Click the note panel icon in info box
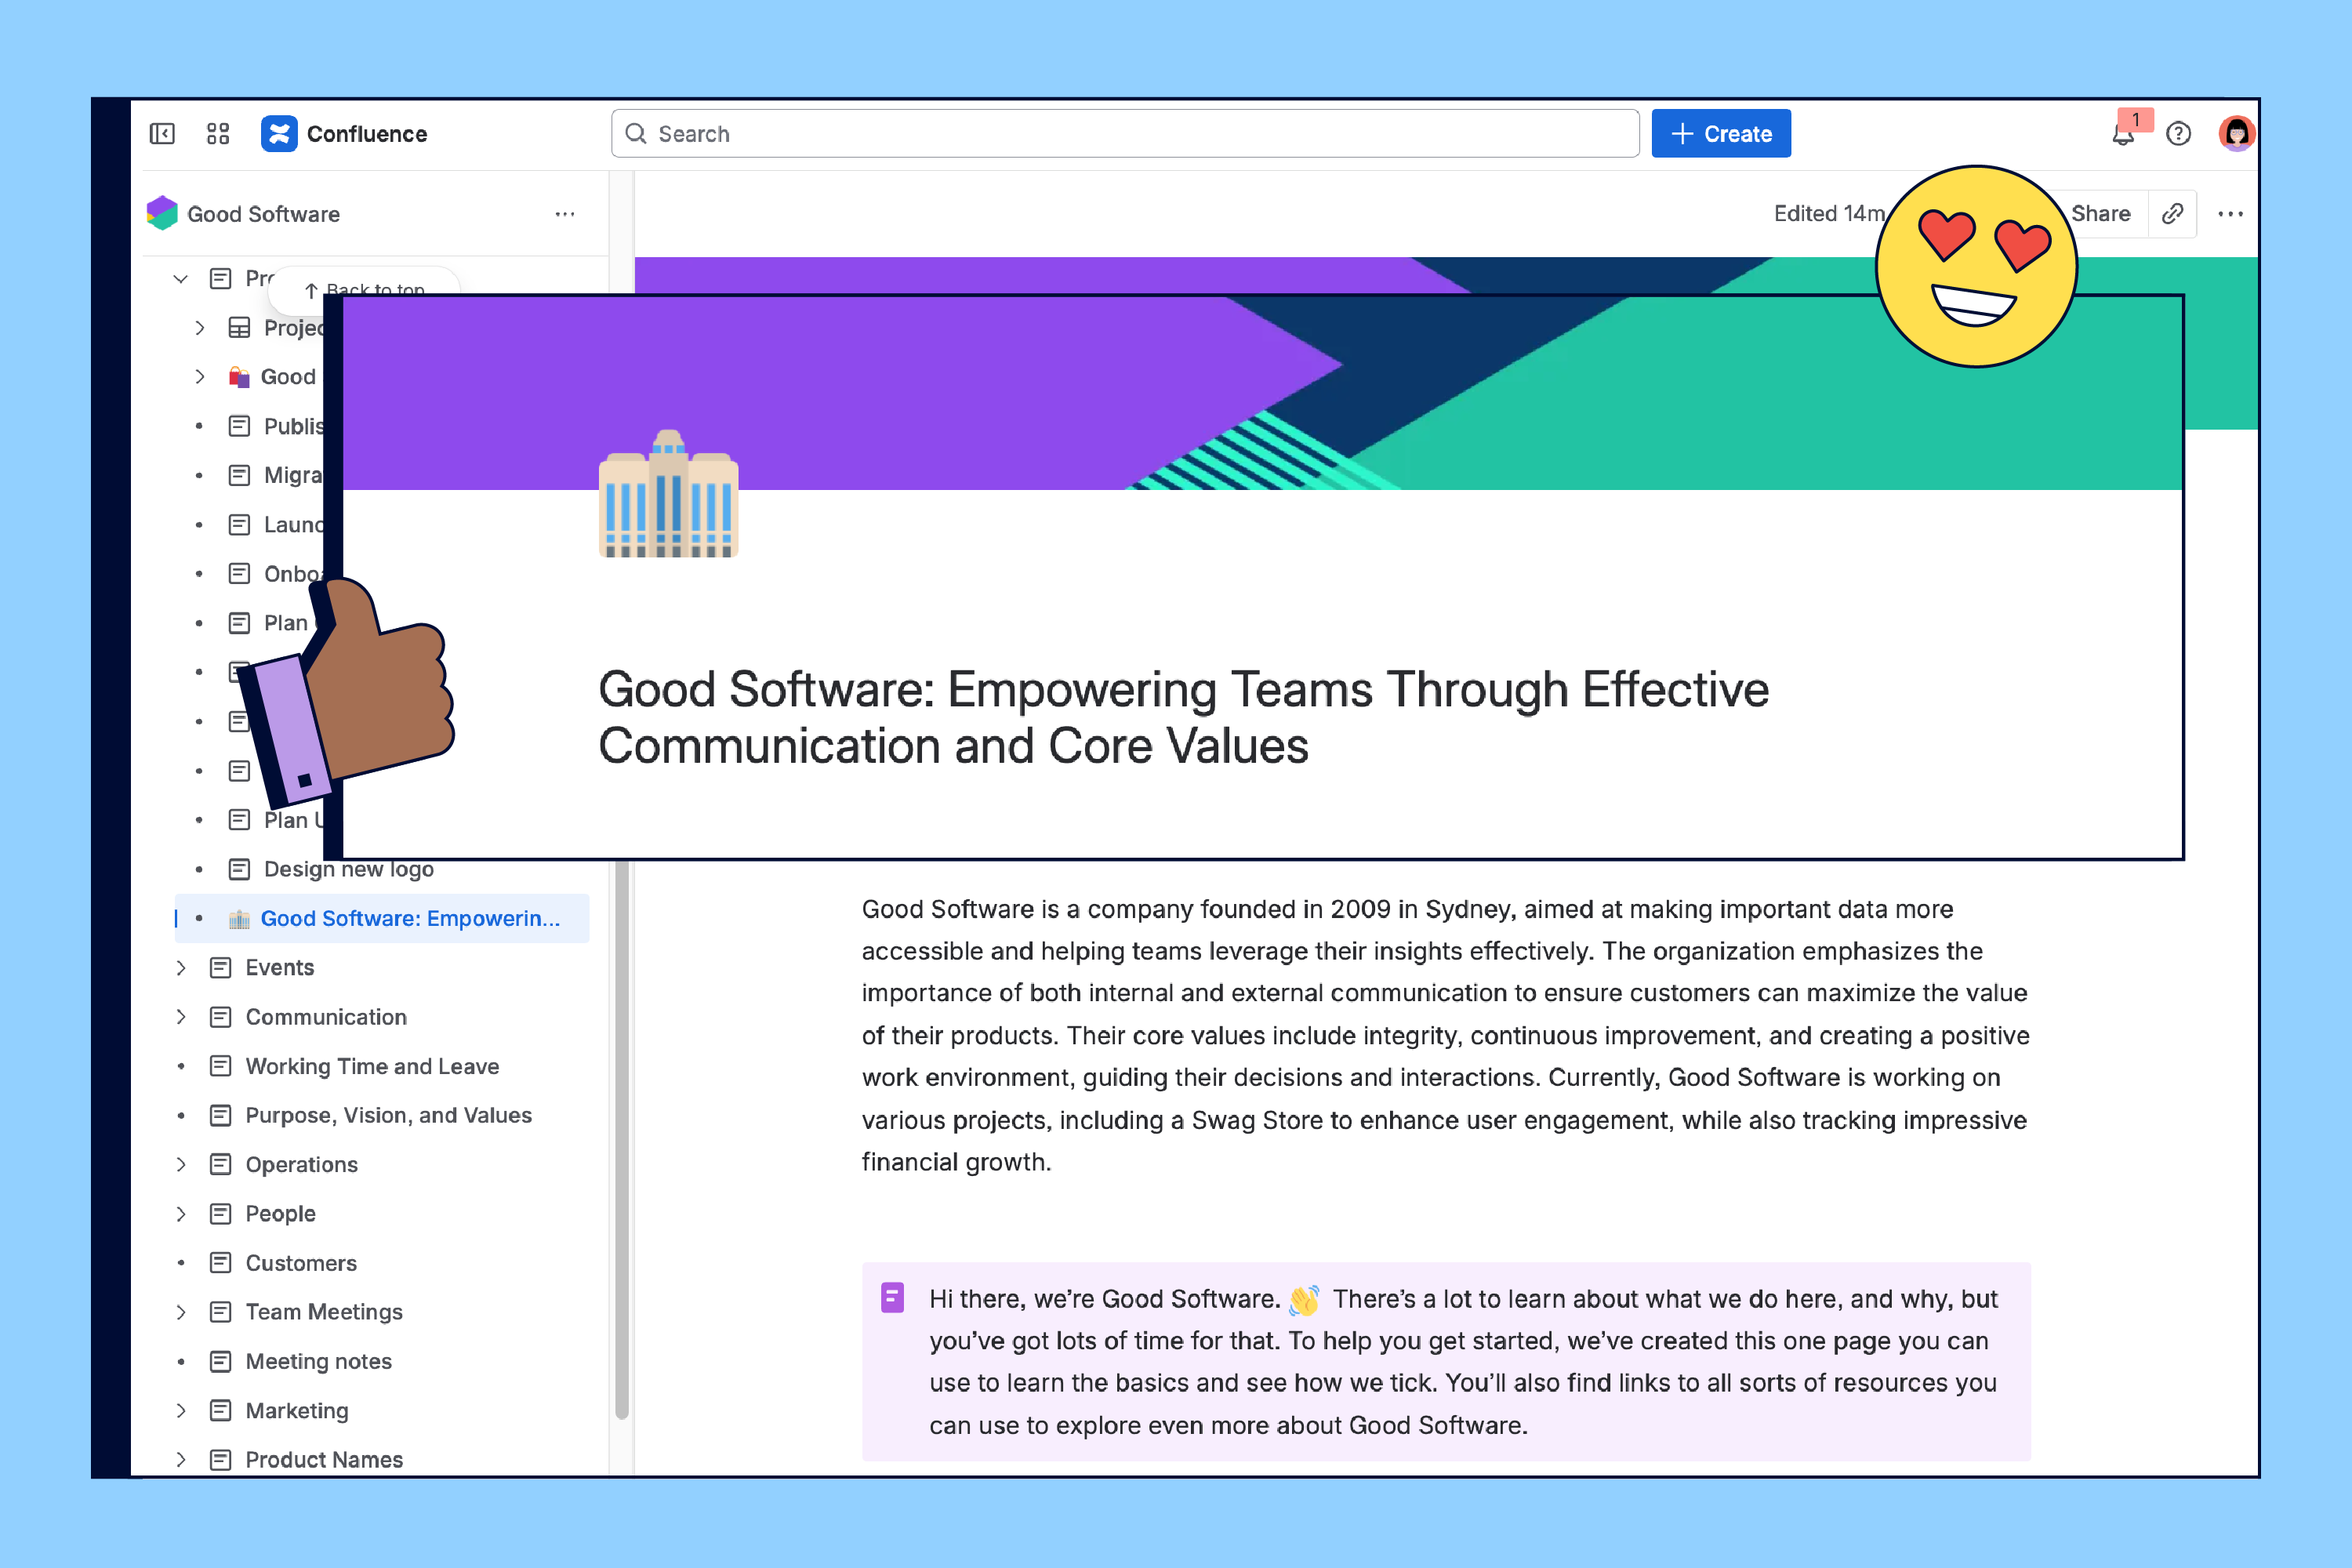The height and width of the screenshot is (1568, 2352). 893,1297
